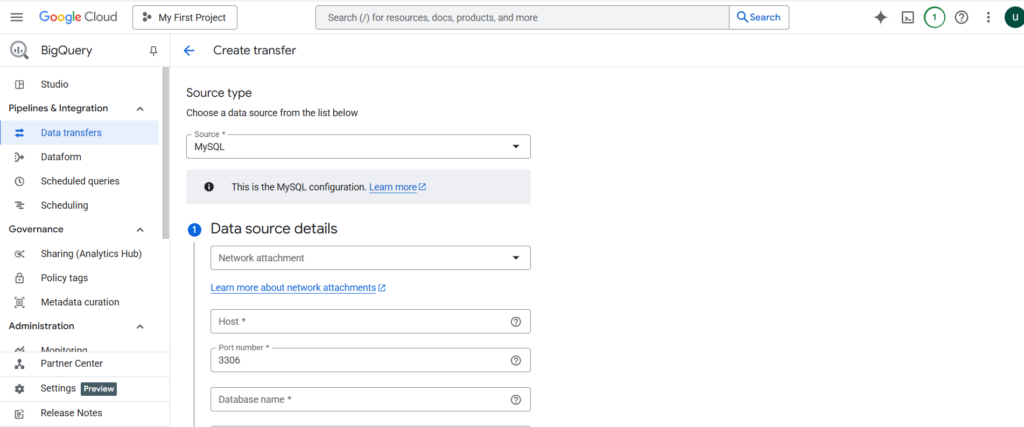The image size is (1024, 427).
Task: Click the Partner Center icon
Action: point(20,364)
